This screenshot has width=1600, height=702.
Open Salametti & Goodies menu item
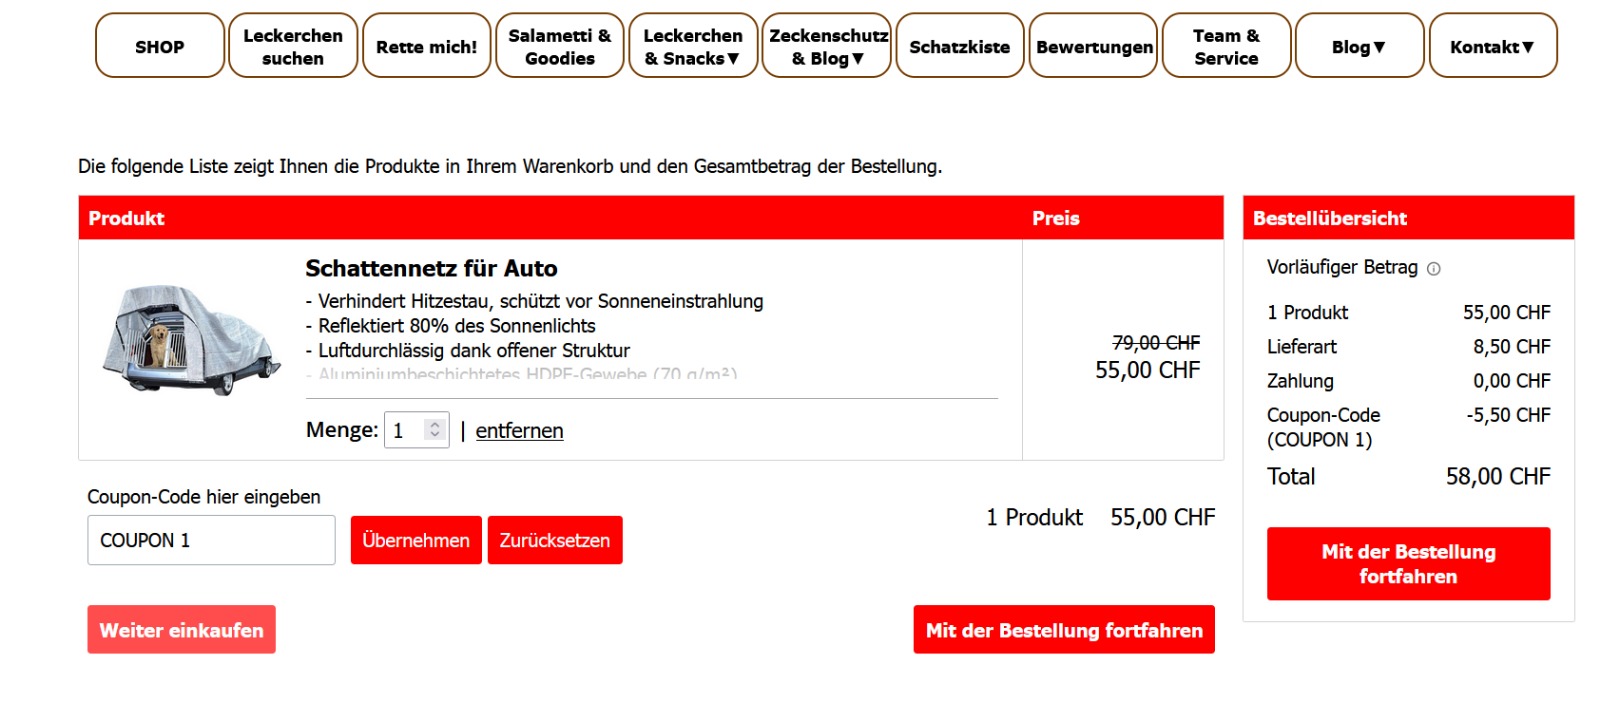(559, 46)
